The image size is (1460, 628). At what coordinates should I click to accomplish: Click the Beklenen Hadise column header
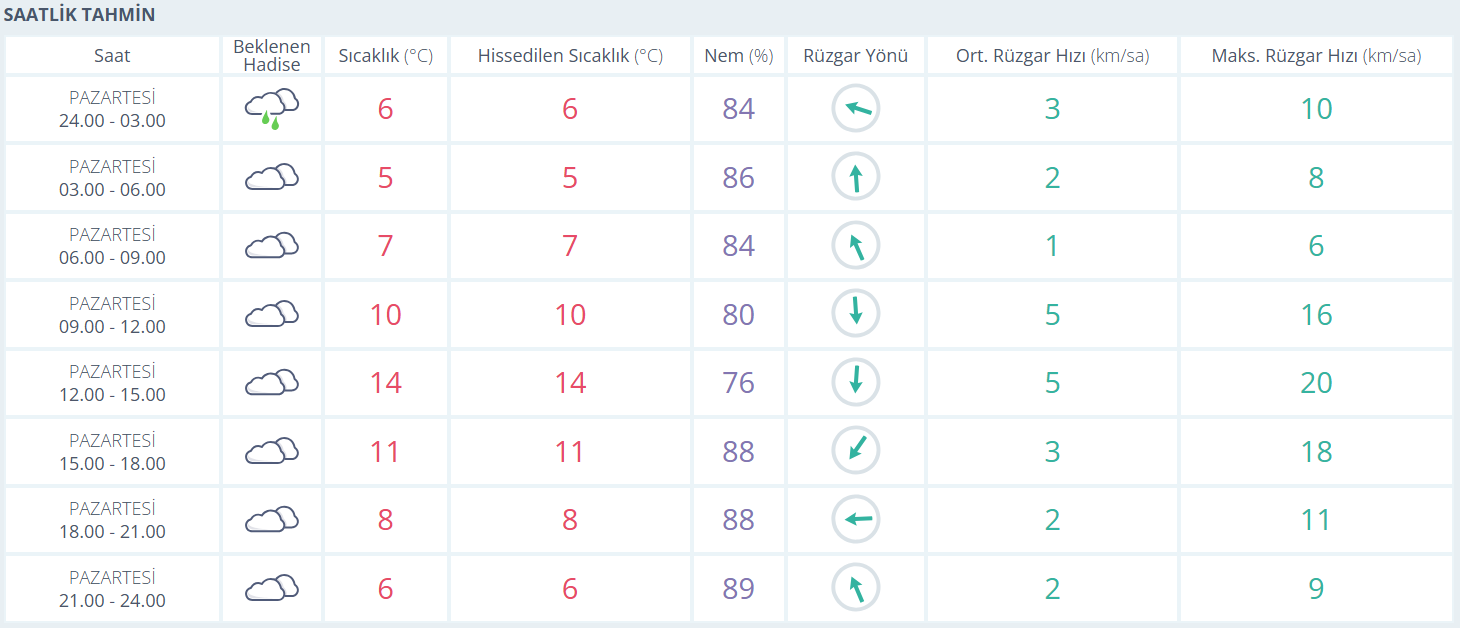coord(272,56)
